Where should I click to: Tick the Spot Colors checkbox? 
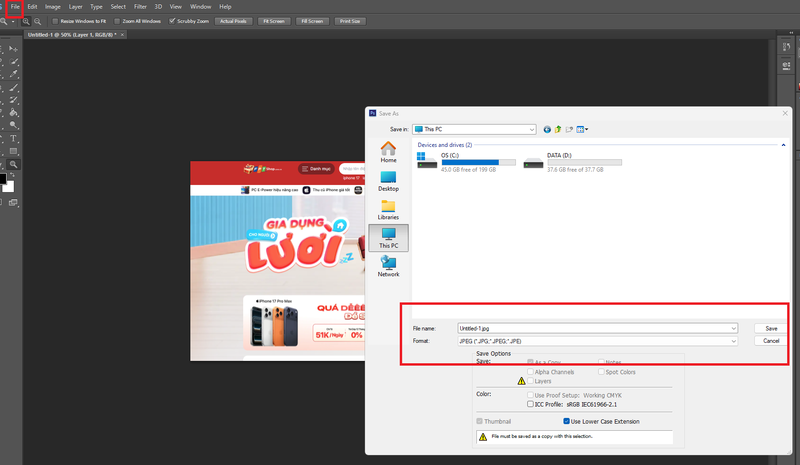point(601,372)
